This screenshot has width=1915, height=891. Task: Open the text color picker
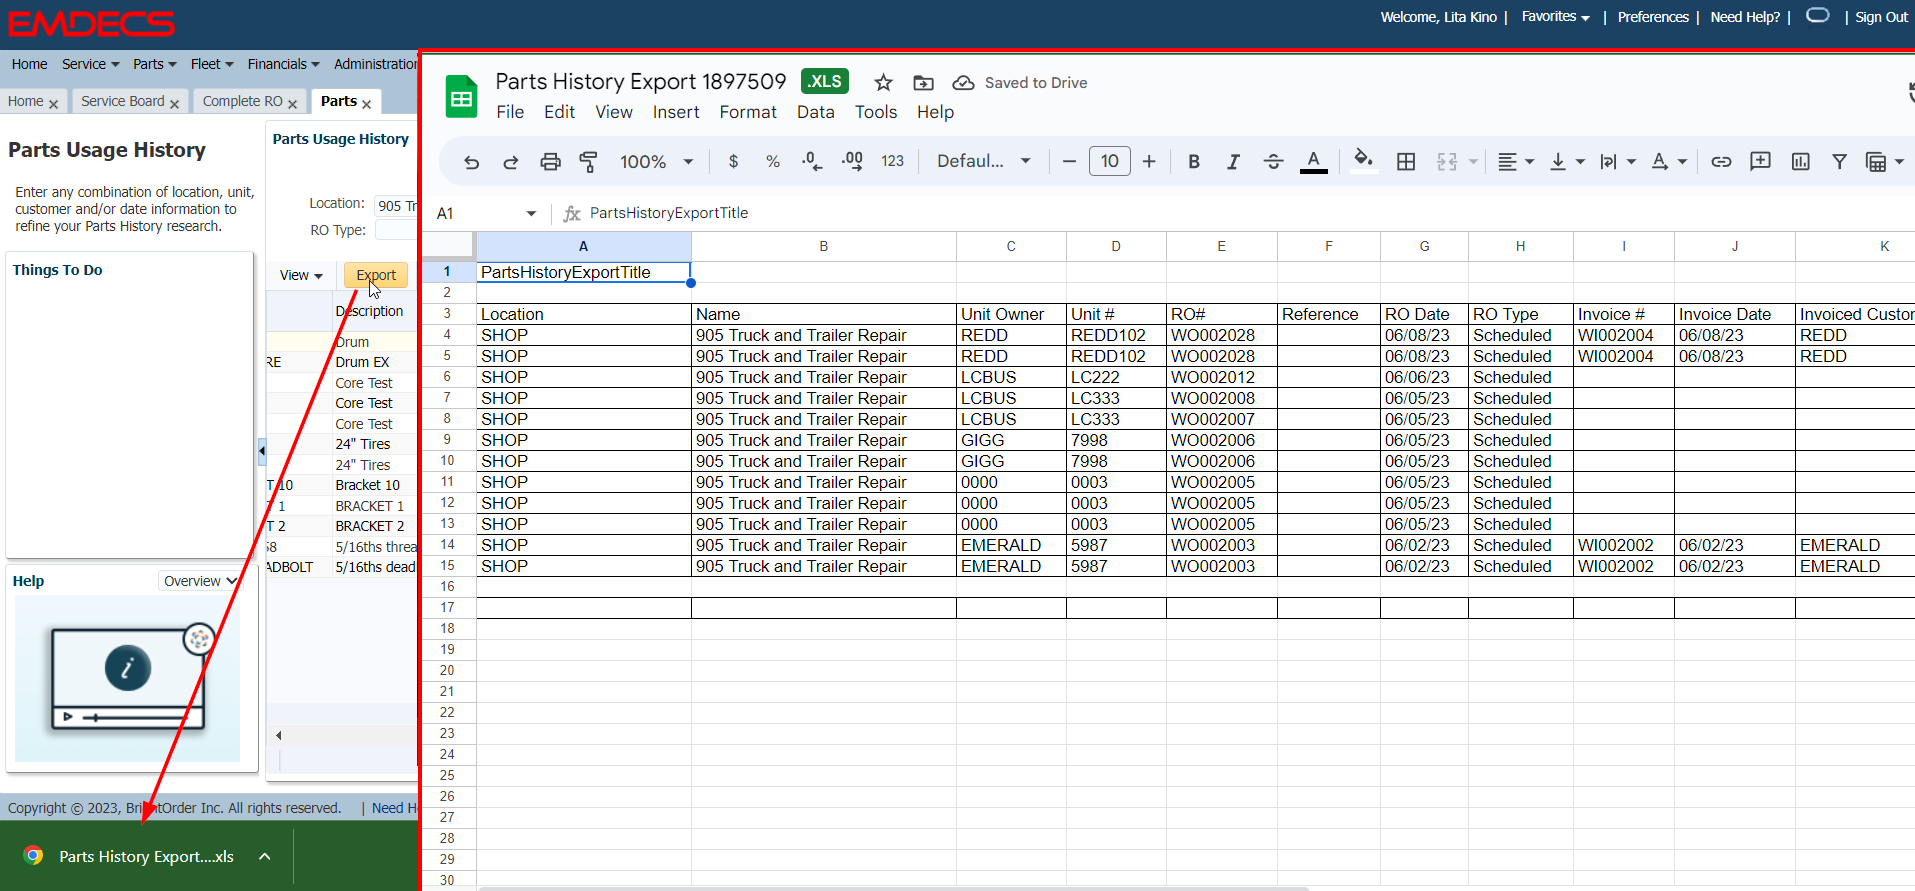1314,162
